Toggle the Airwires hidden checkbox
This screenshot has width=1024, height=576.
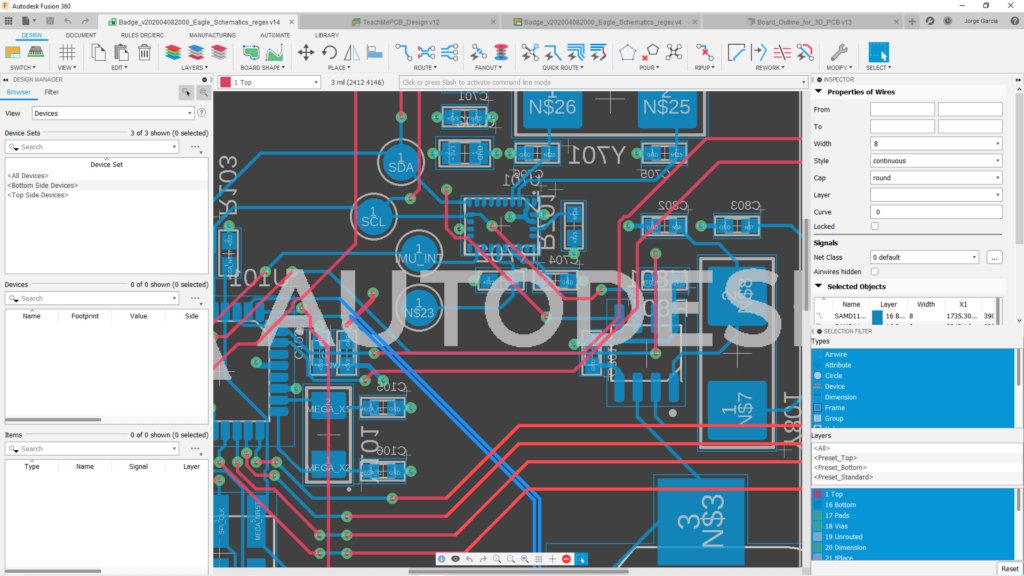874,272
